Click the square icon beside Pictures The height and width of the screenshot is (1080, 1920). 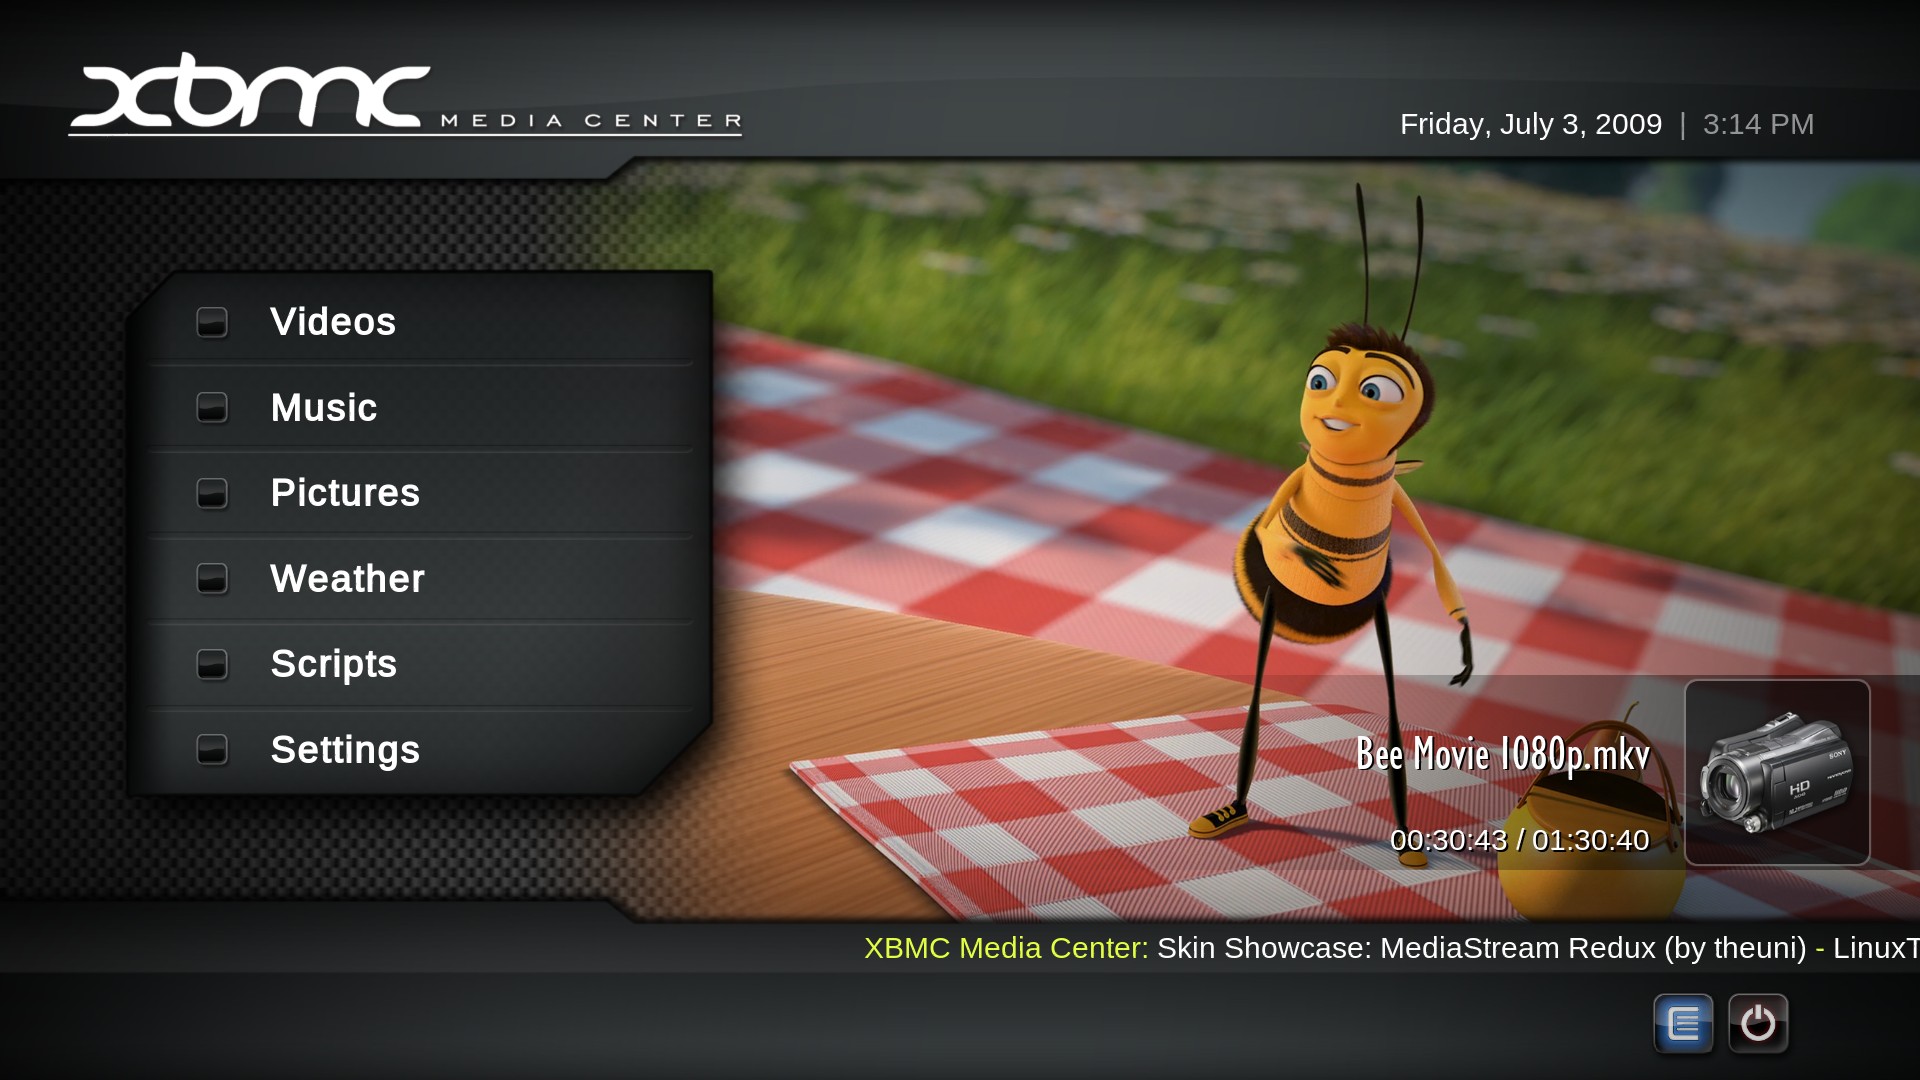click(212, 493)
